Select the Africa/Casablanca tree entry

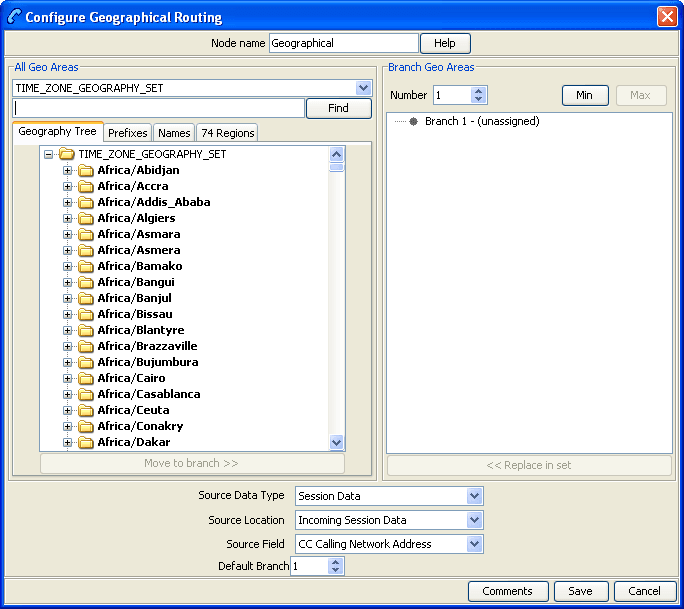pyautogui.click(x=149, y=394)
